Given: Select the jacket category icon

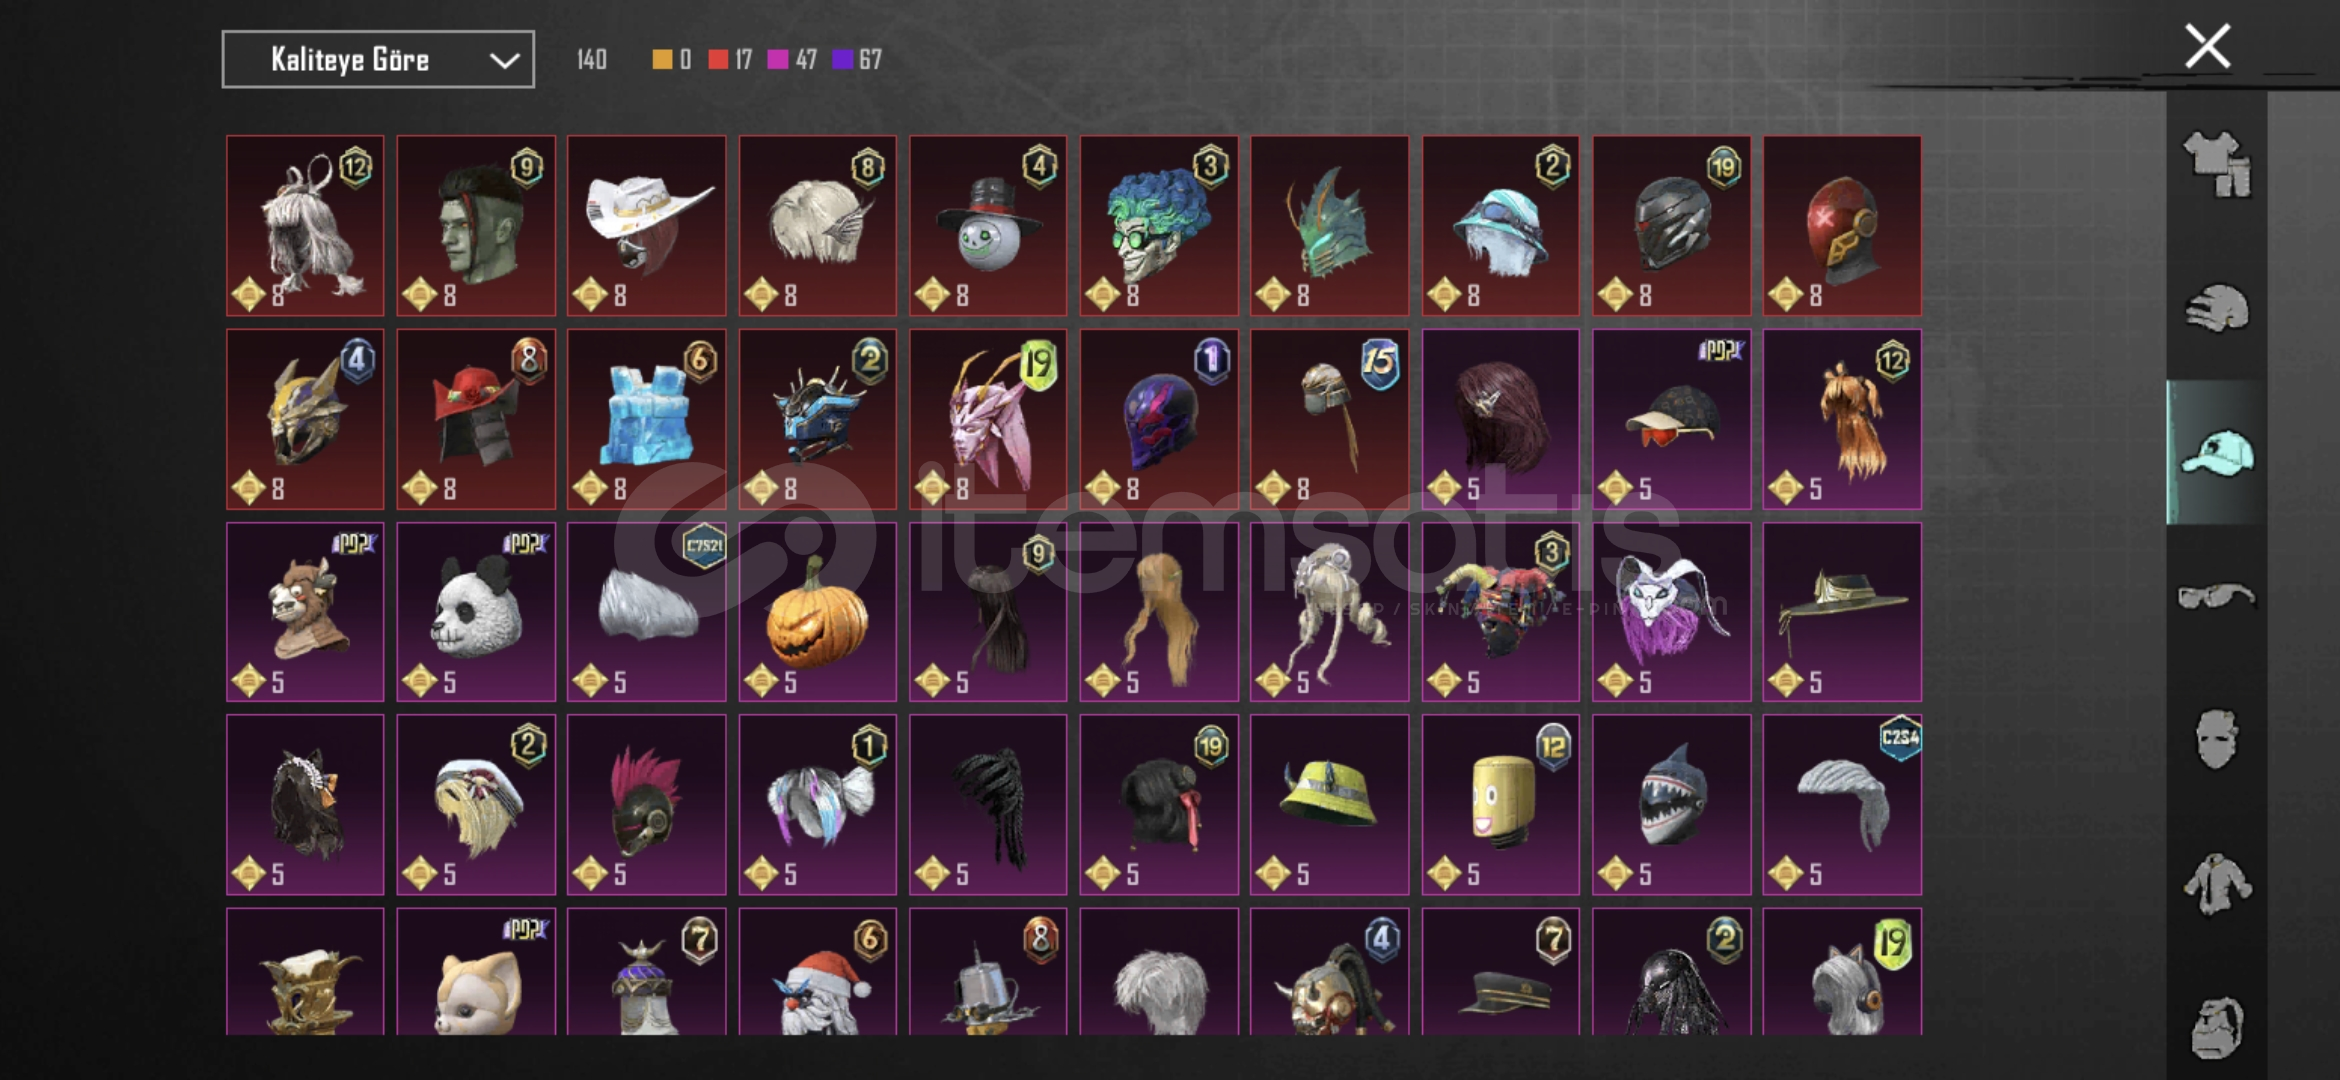Looking at the screenshot, I should (x=2217, y=884).
